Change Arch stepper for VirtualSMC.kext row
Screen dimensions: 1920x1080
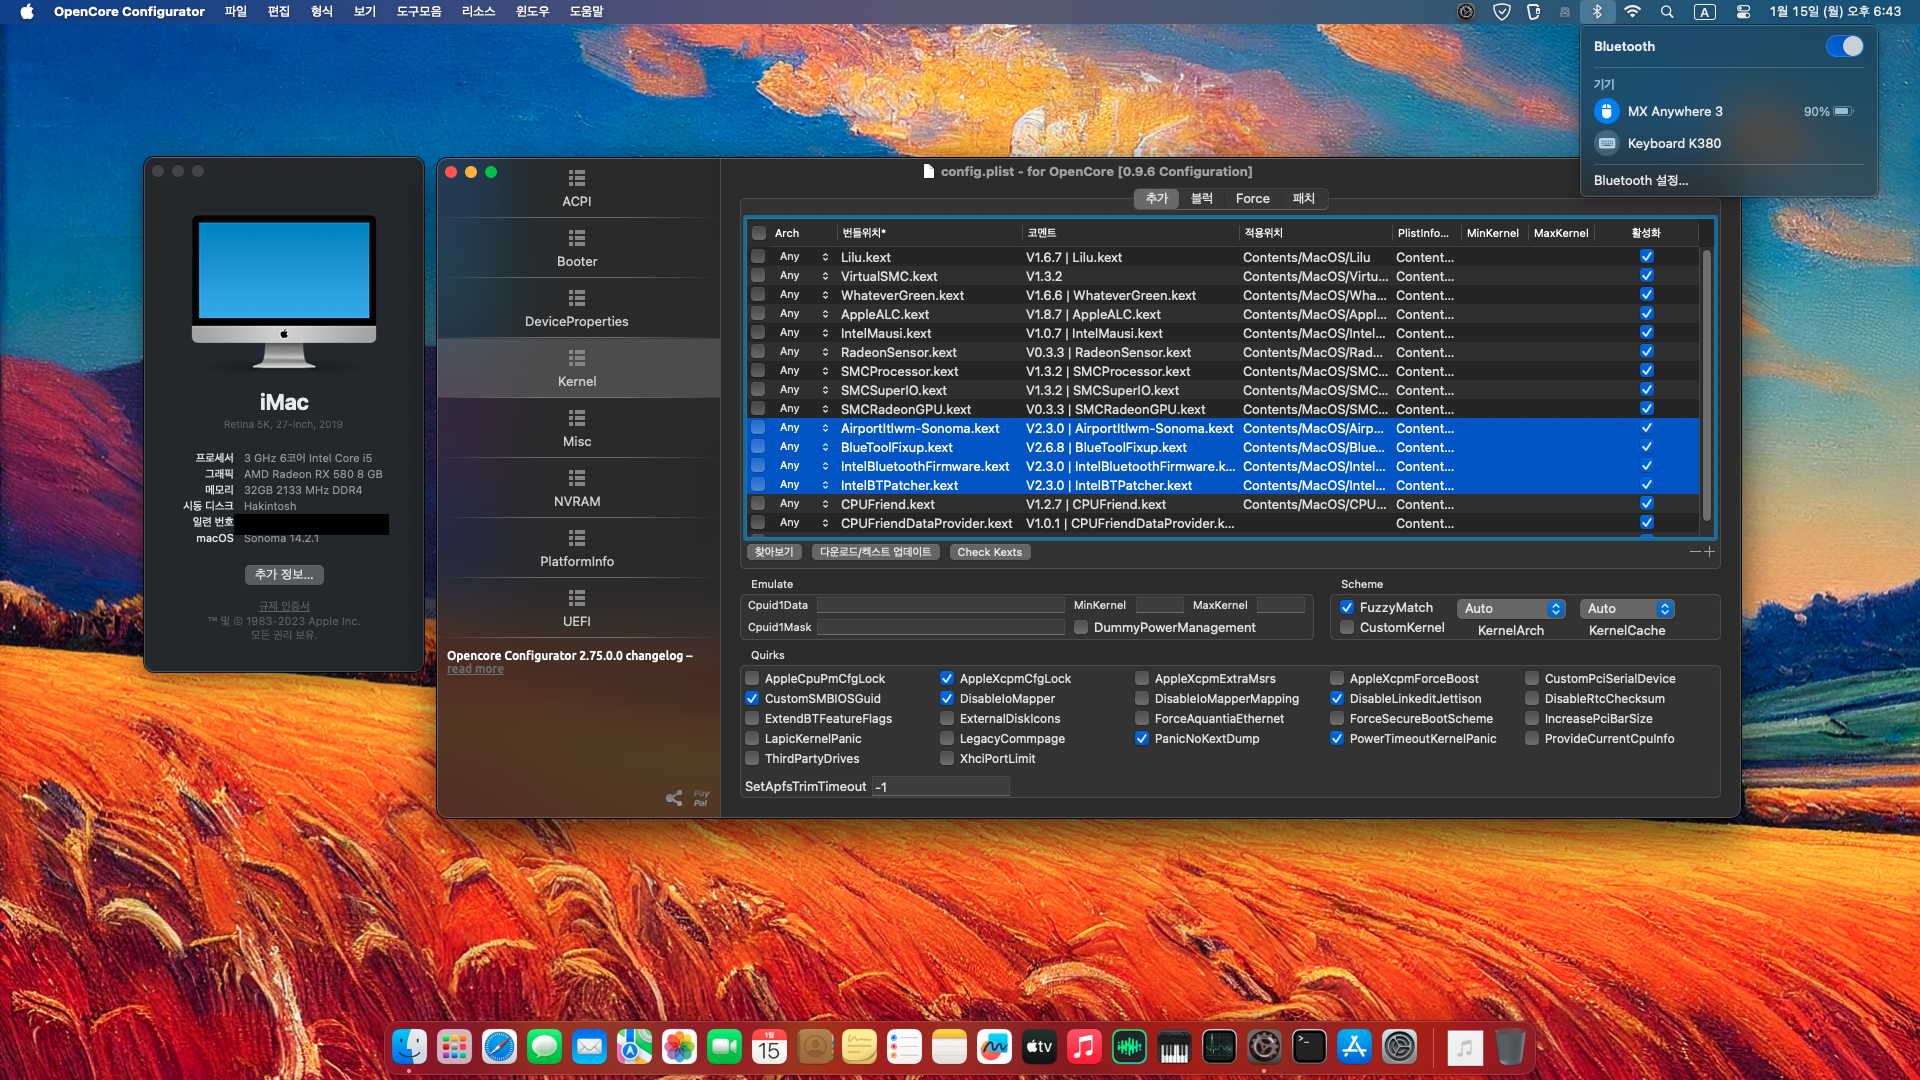pos(825,276)
